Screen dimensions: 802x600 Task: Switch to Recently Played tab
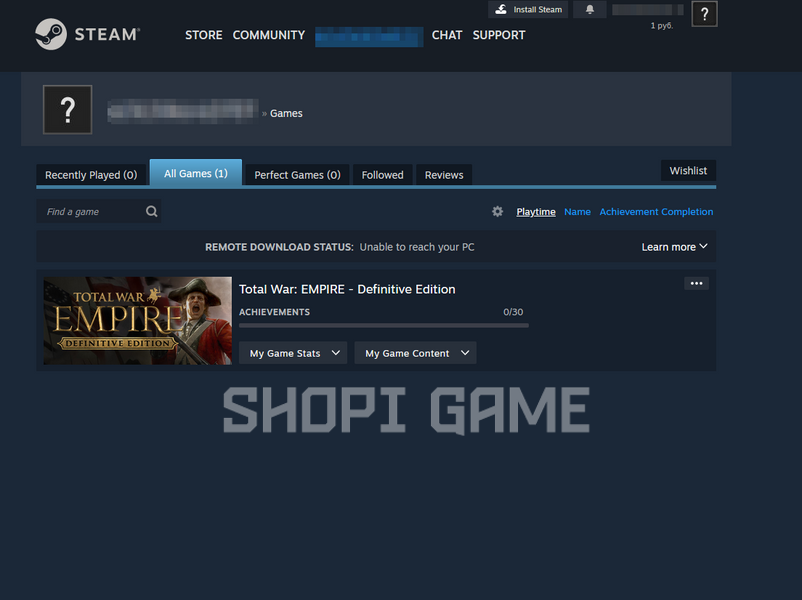tap(91, 175)
